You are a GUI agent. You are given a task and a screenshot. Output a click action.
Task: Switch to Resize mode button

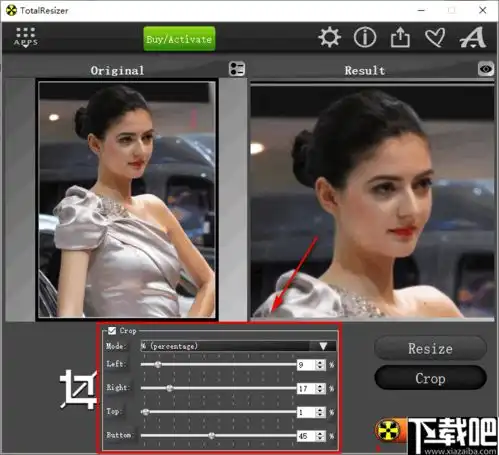[x=430, y=349]
